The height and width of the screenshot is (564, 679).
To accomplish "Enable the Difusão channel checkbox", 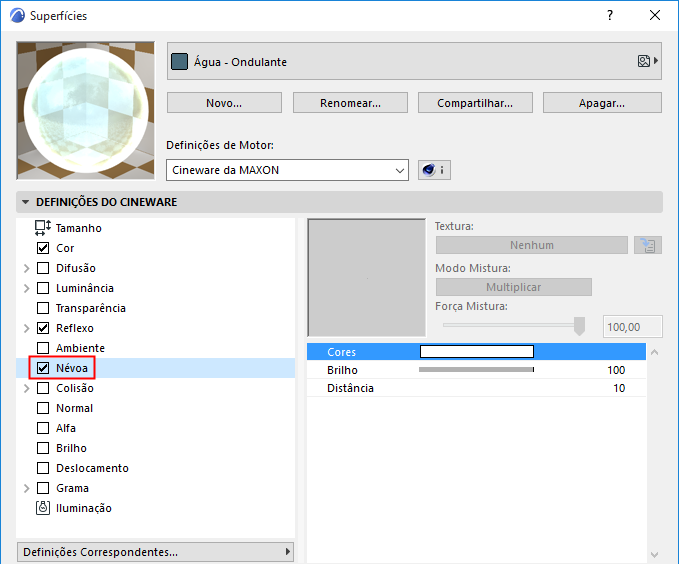I will coord(43,268).
